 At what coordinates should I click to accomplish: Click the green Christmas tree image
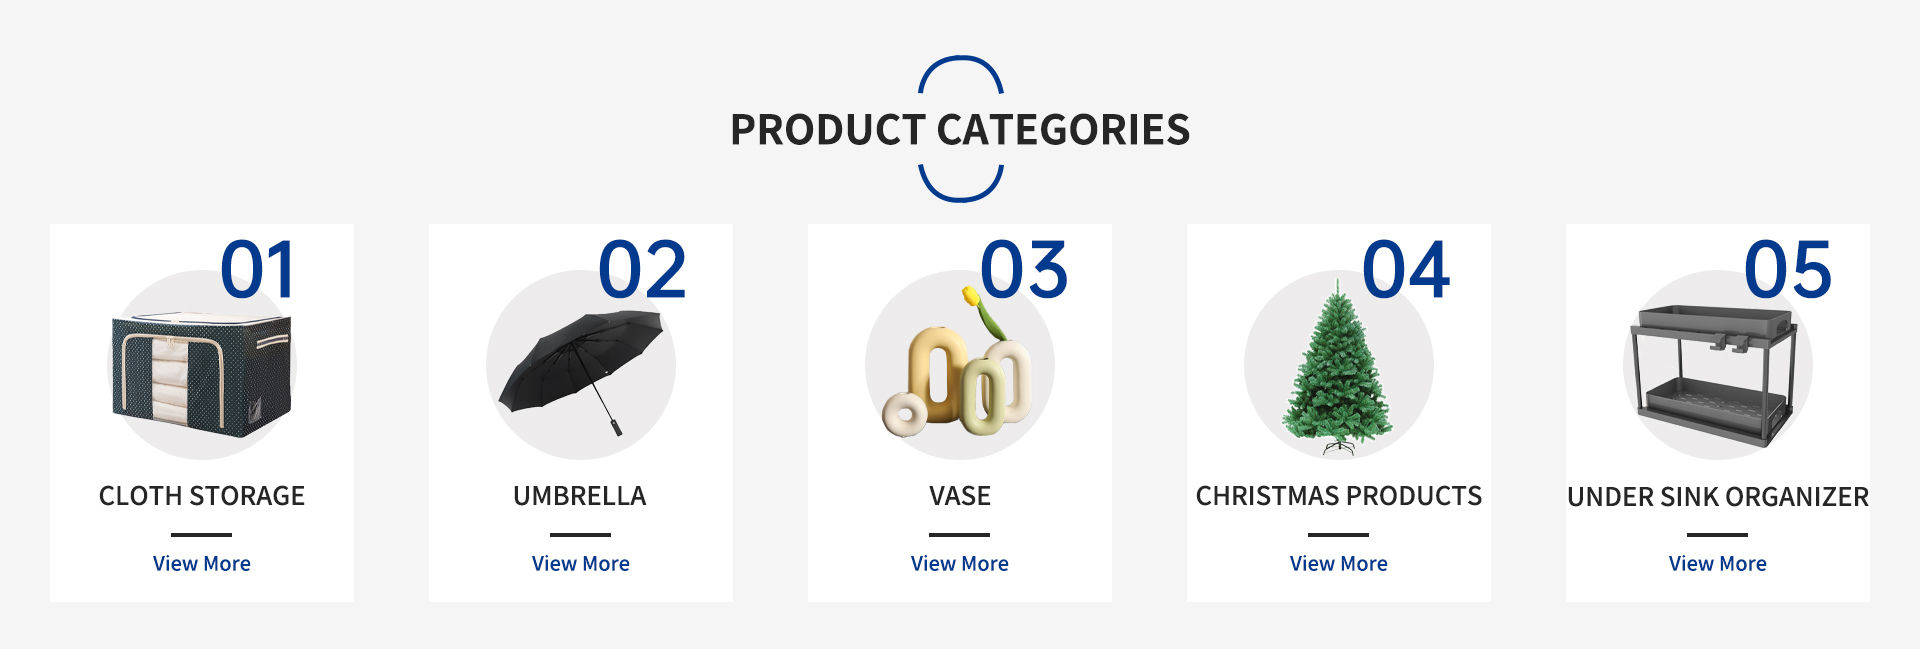[x=1338, y=372]
